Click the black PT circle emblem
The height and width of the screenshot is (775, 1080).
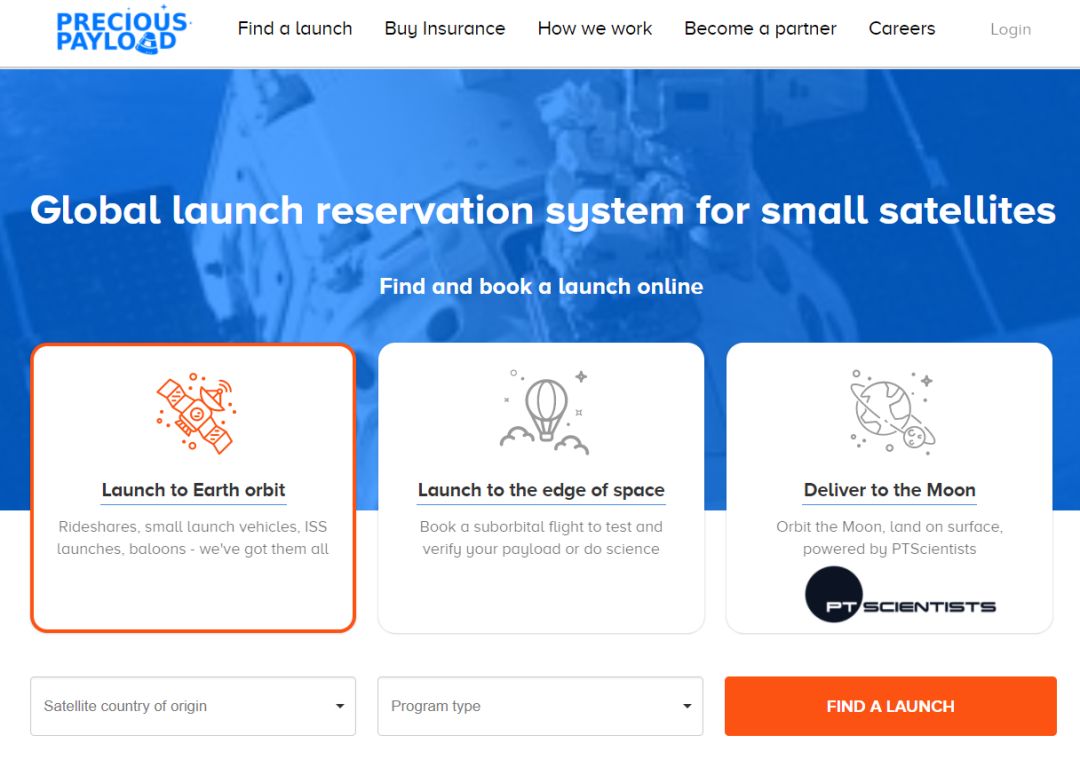pos(833,595)
